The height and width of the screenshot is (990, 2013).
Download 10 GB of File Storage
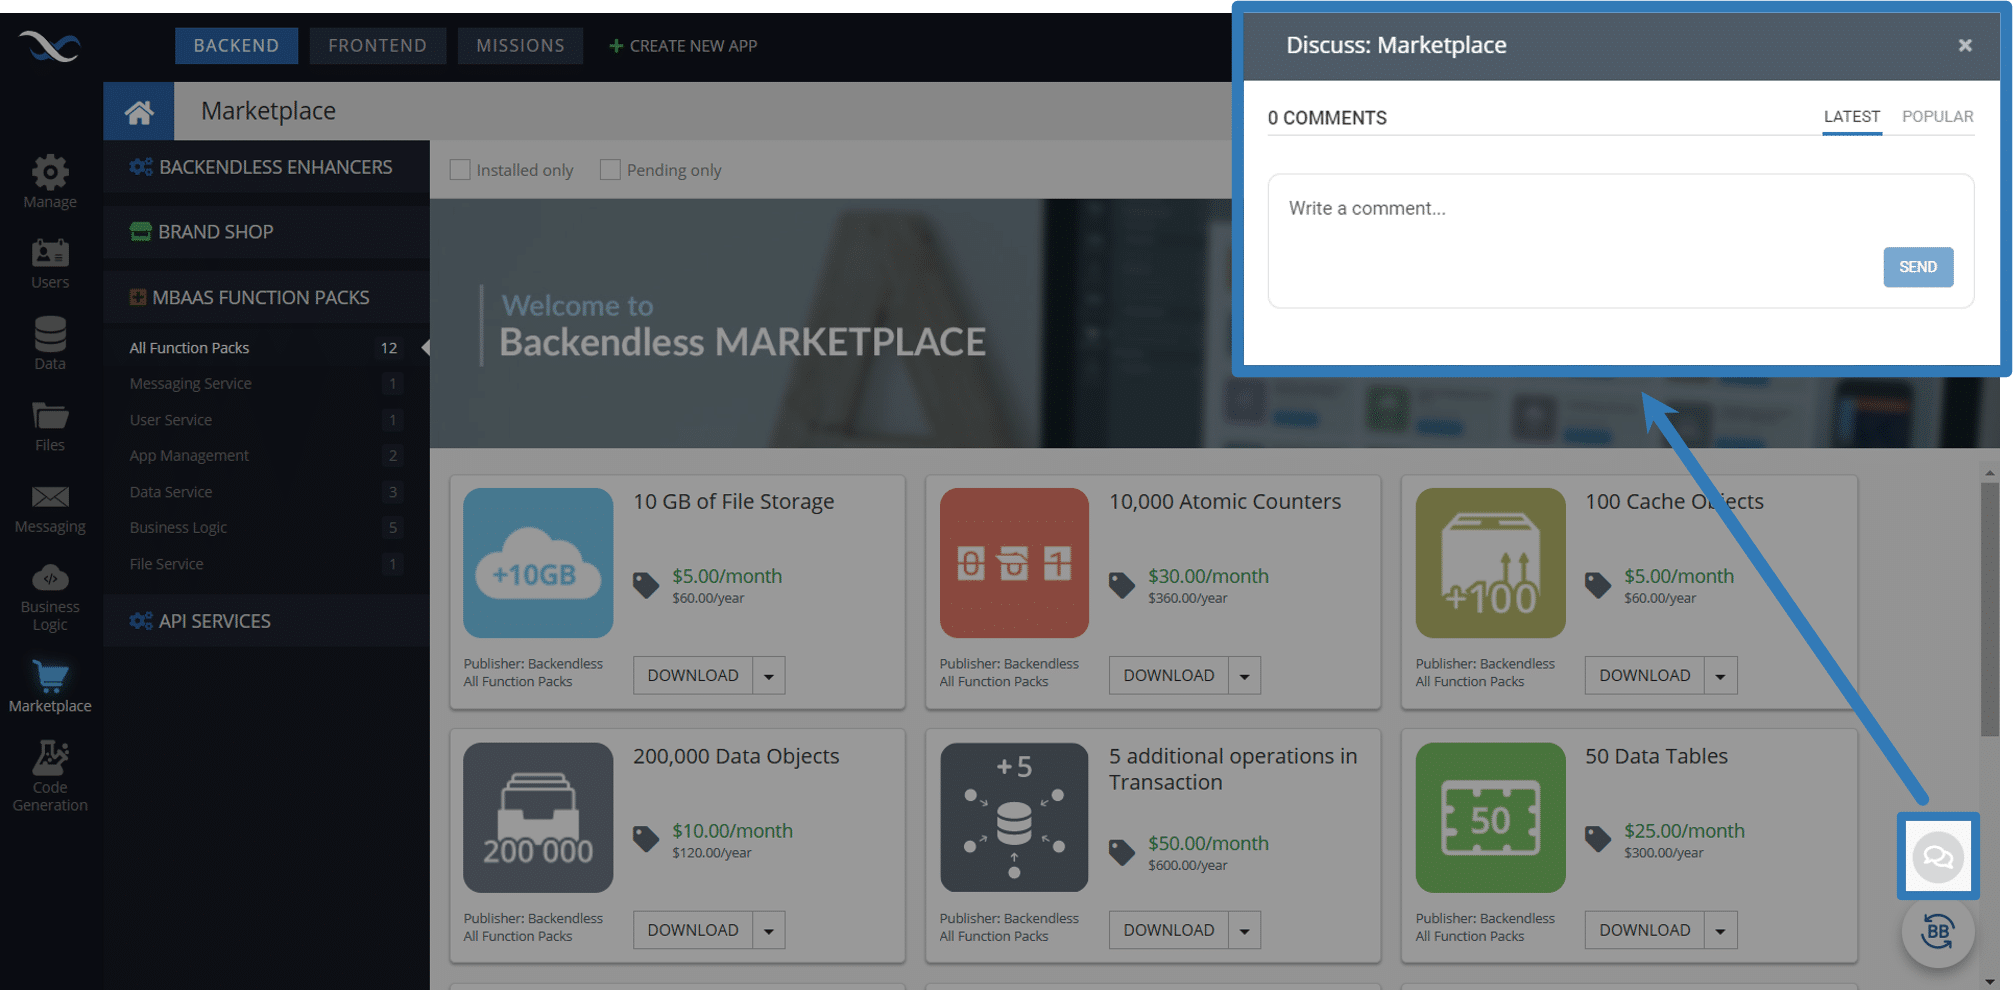point(693,676)
